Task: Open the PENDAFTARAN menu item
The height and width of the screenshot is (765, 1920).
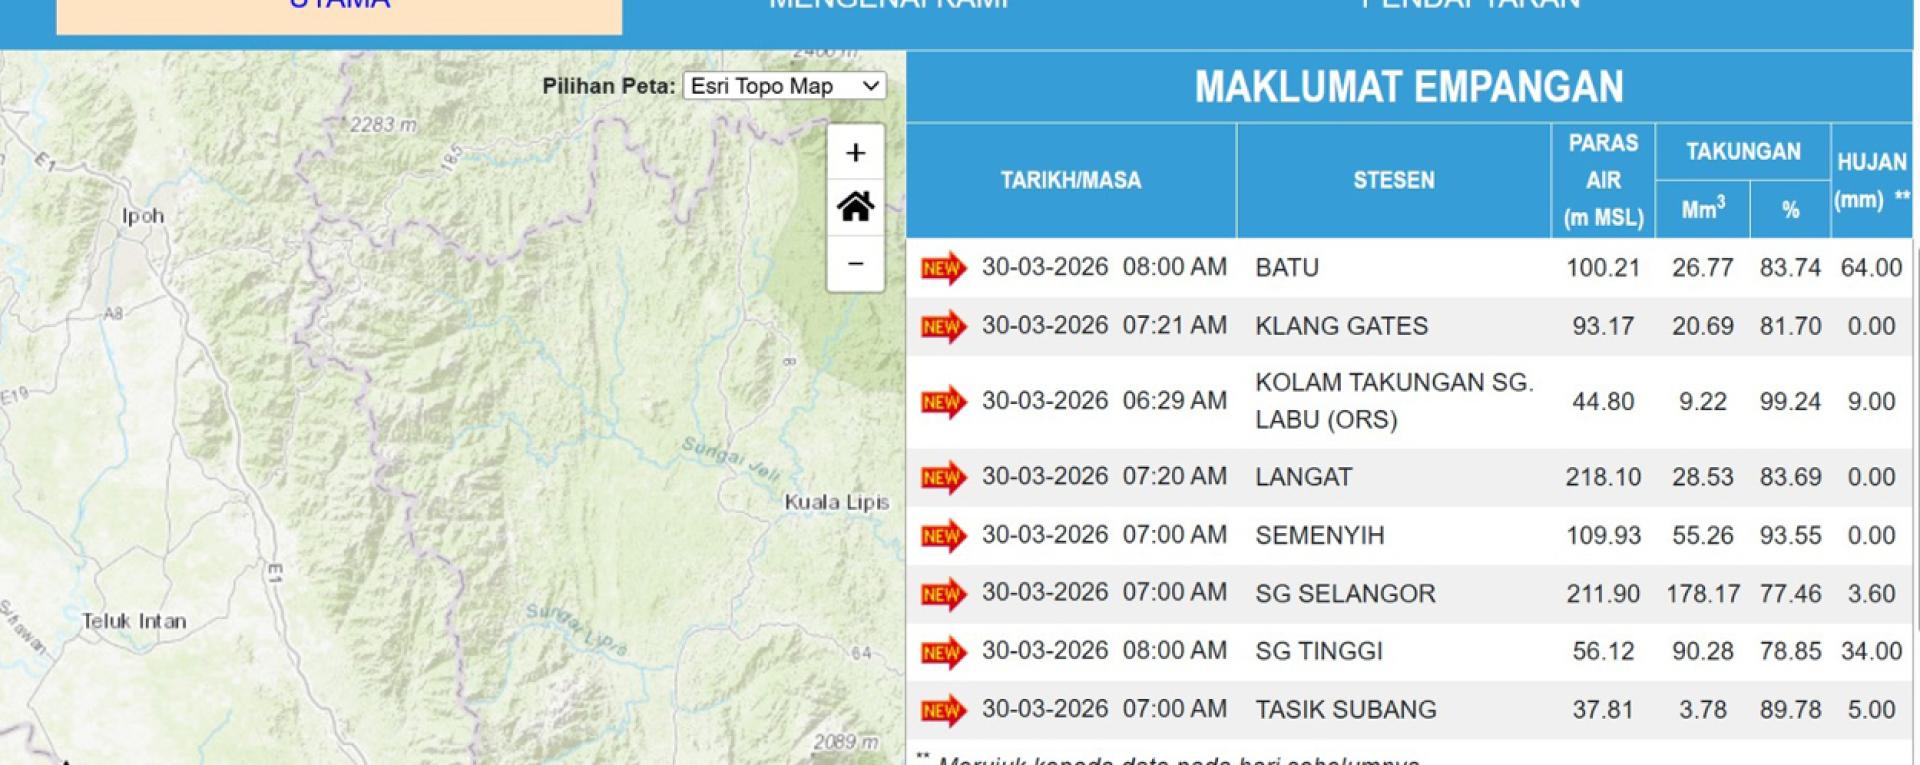Action: tap(1471, 6)
